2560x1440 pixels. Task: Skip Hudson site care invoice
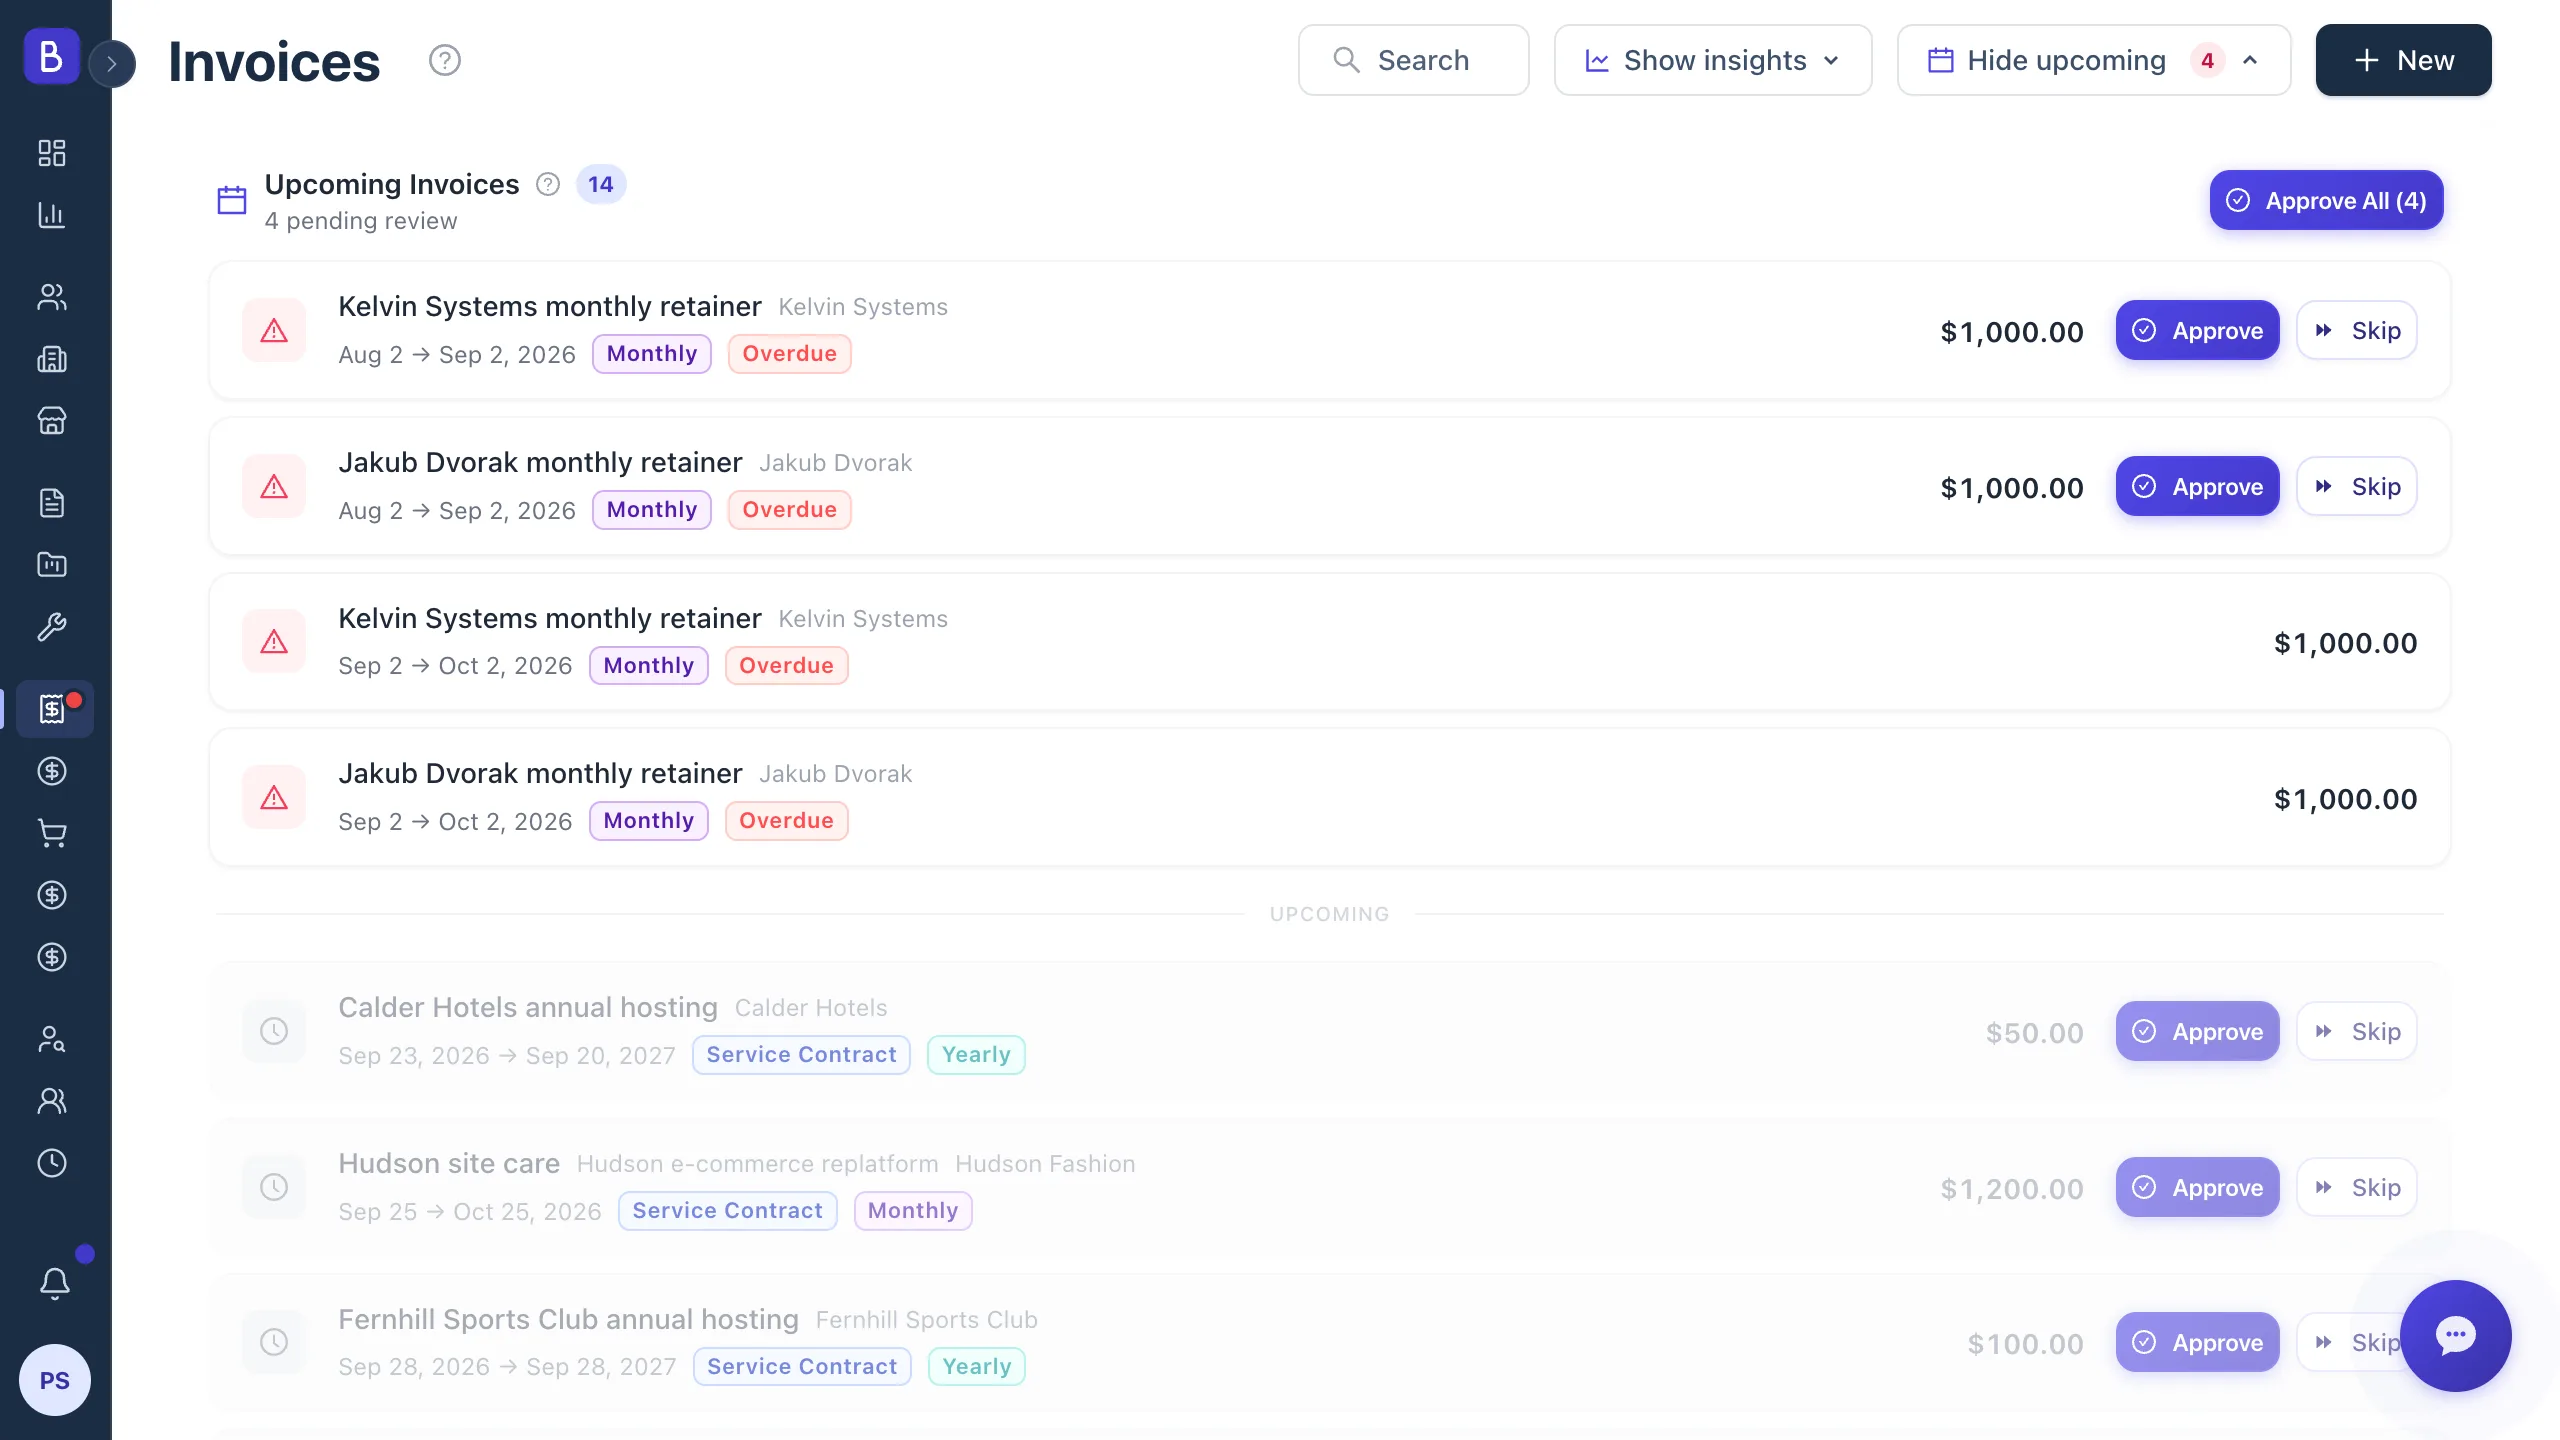[2357, 1187]
